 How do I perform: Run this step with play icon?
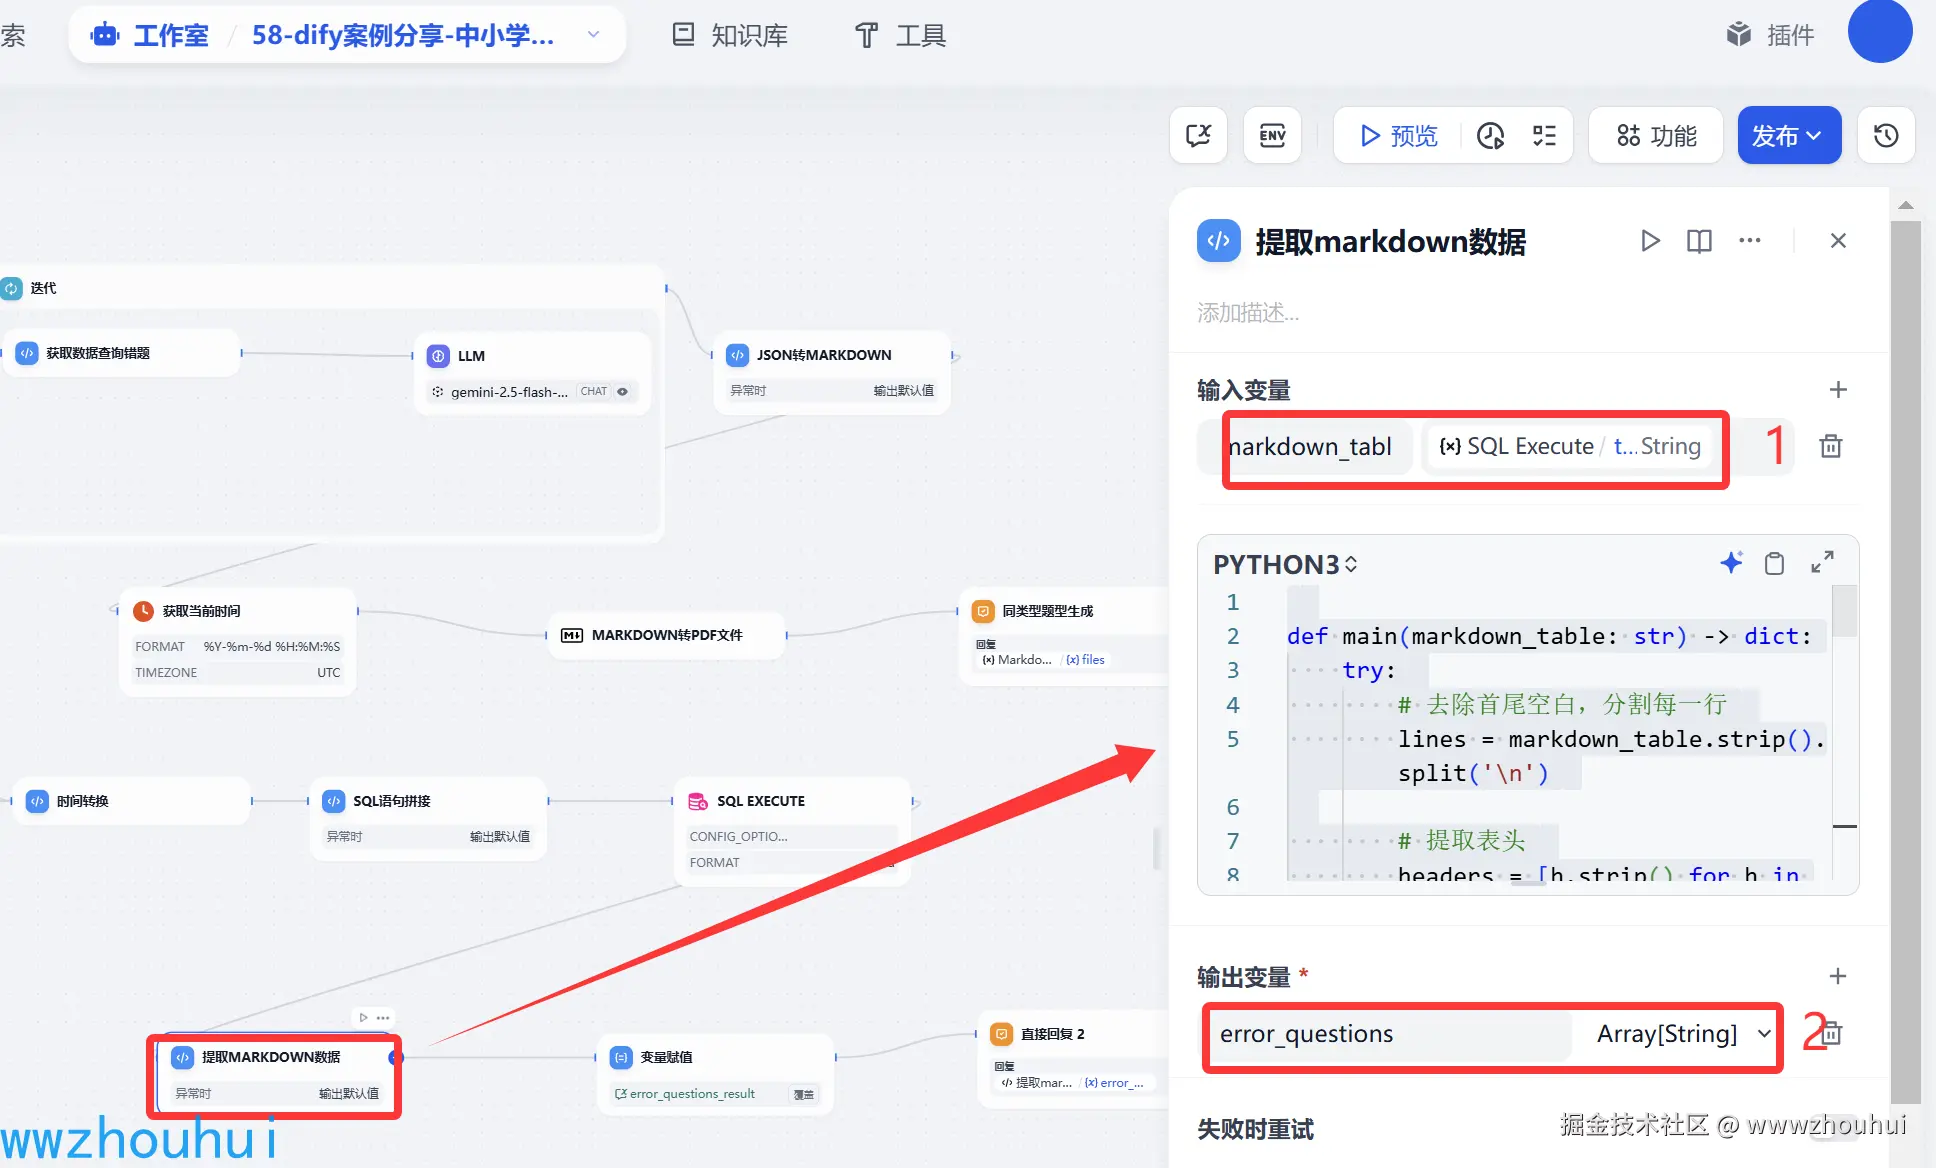pos(1650,241)
